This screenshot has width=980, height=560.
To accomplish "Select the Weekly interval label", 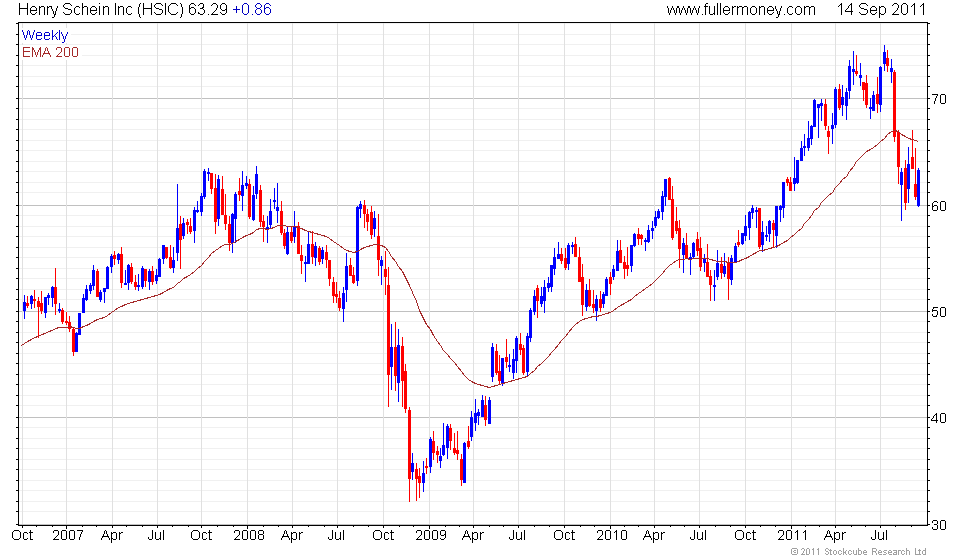I will (45, 36).
